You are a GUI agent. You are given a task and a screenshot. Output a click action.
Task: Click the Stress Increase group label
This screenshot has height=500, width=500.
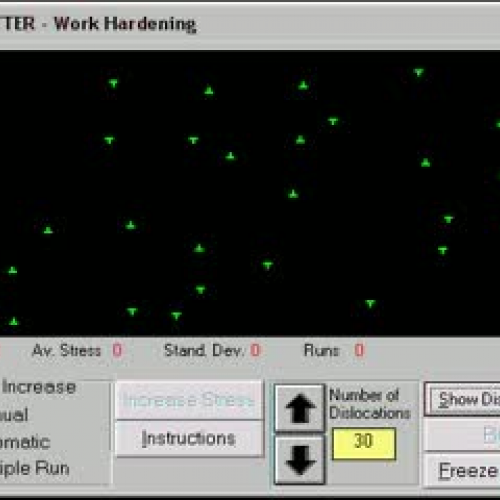click(38, 387)
